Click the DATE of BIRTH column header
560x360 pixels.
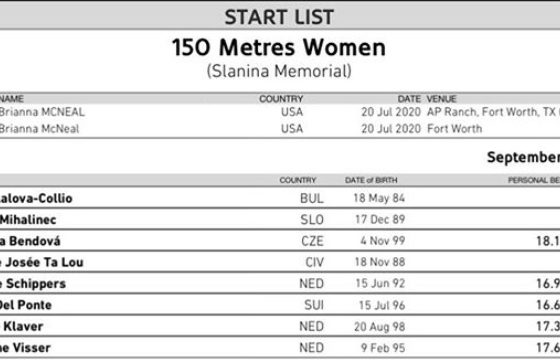pyautogui.click(x=371, y=180)
